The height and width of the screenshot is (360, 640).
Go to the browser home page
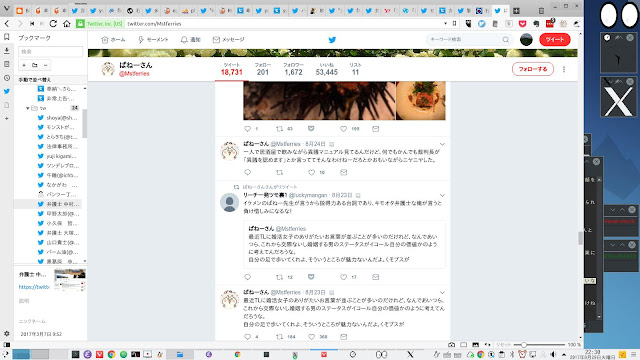click(x=67, y=24)
